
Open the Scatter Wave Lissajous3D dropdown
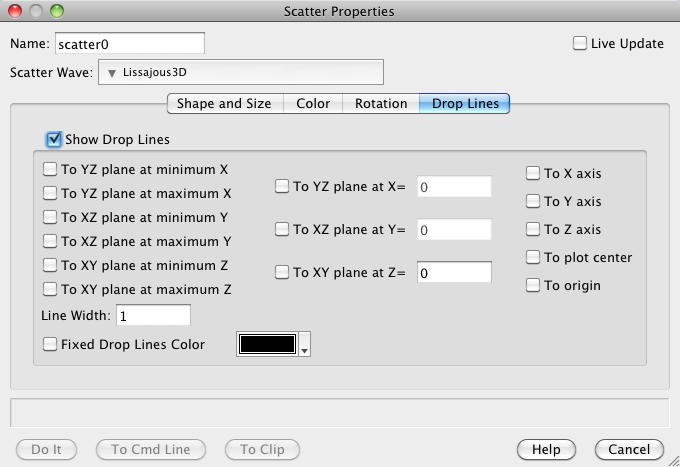240,73
